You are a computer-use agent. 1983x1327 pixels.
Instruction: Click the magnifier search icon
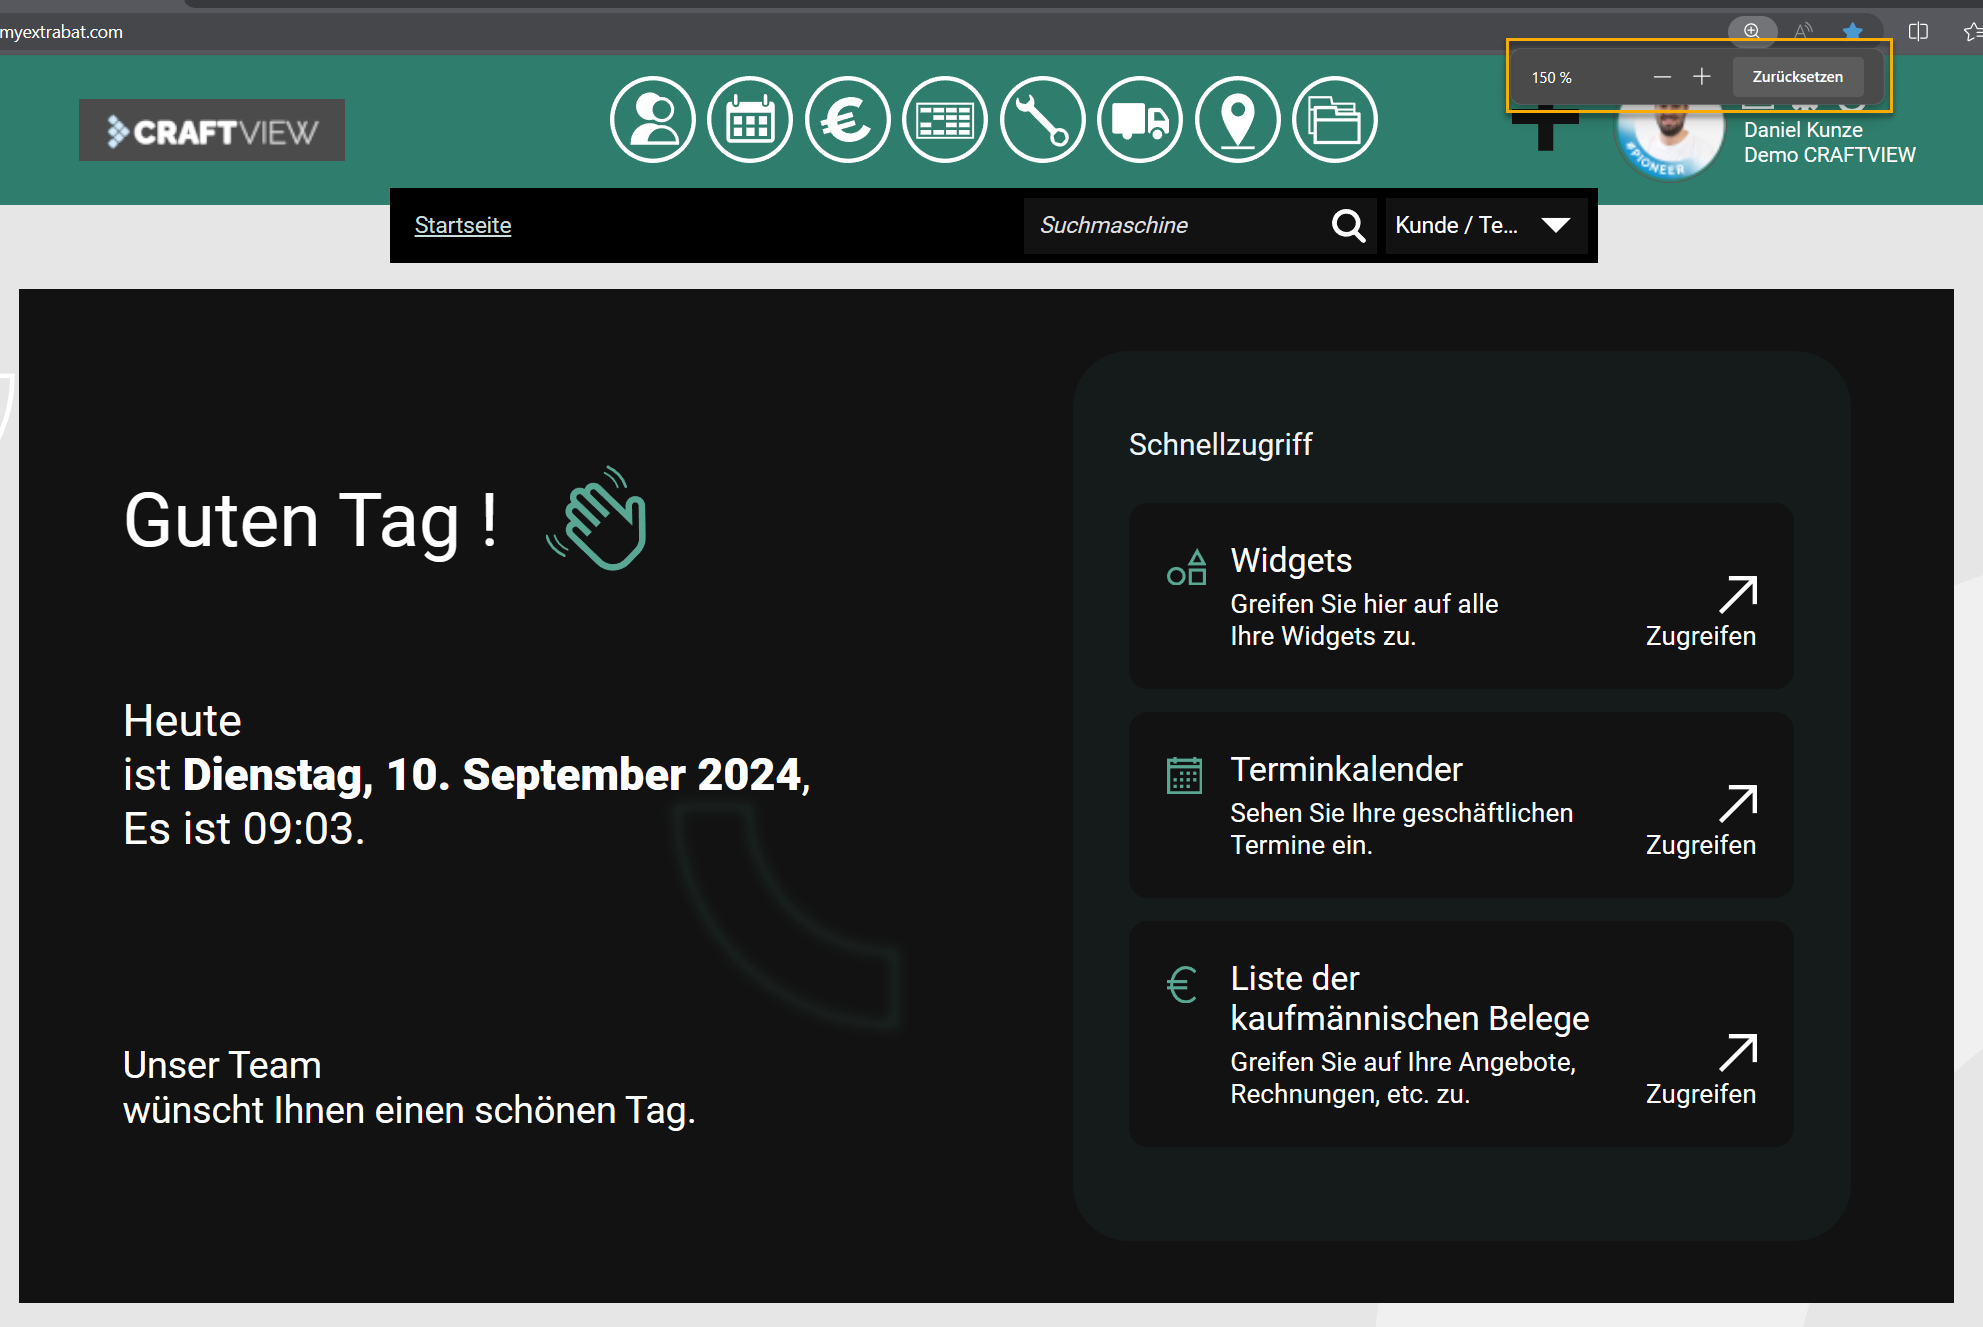click(1348, 226)
